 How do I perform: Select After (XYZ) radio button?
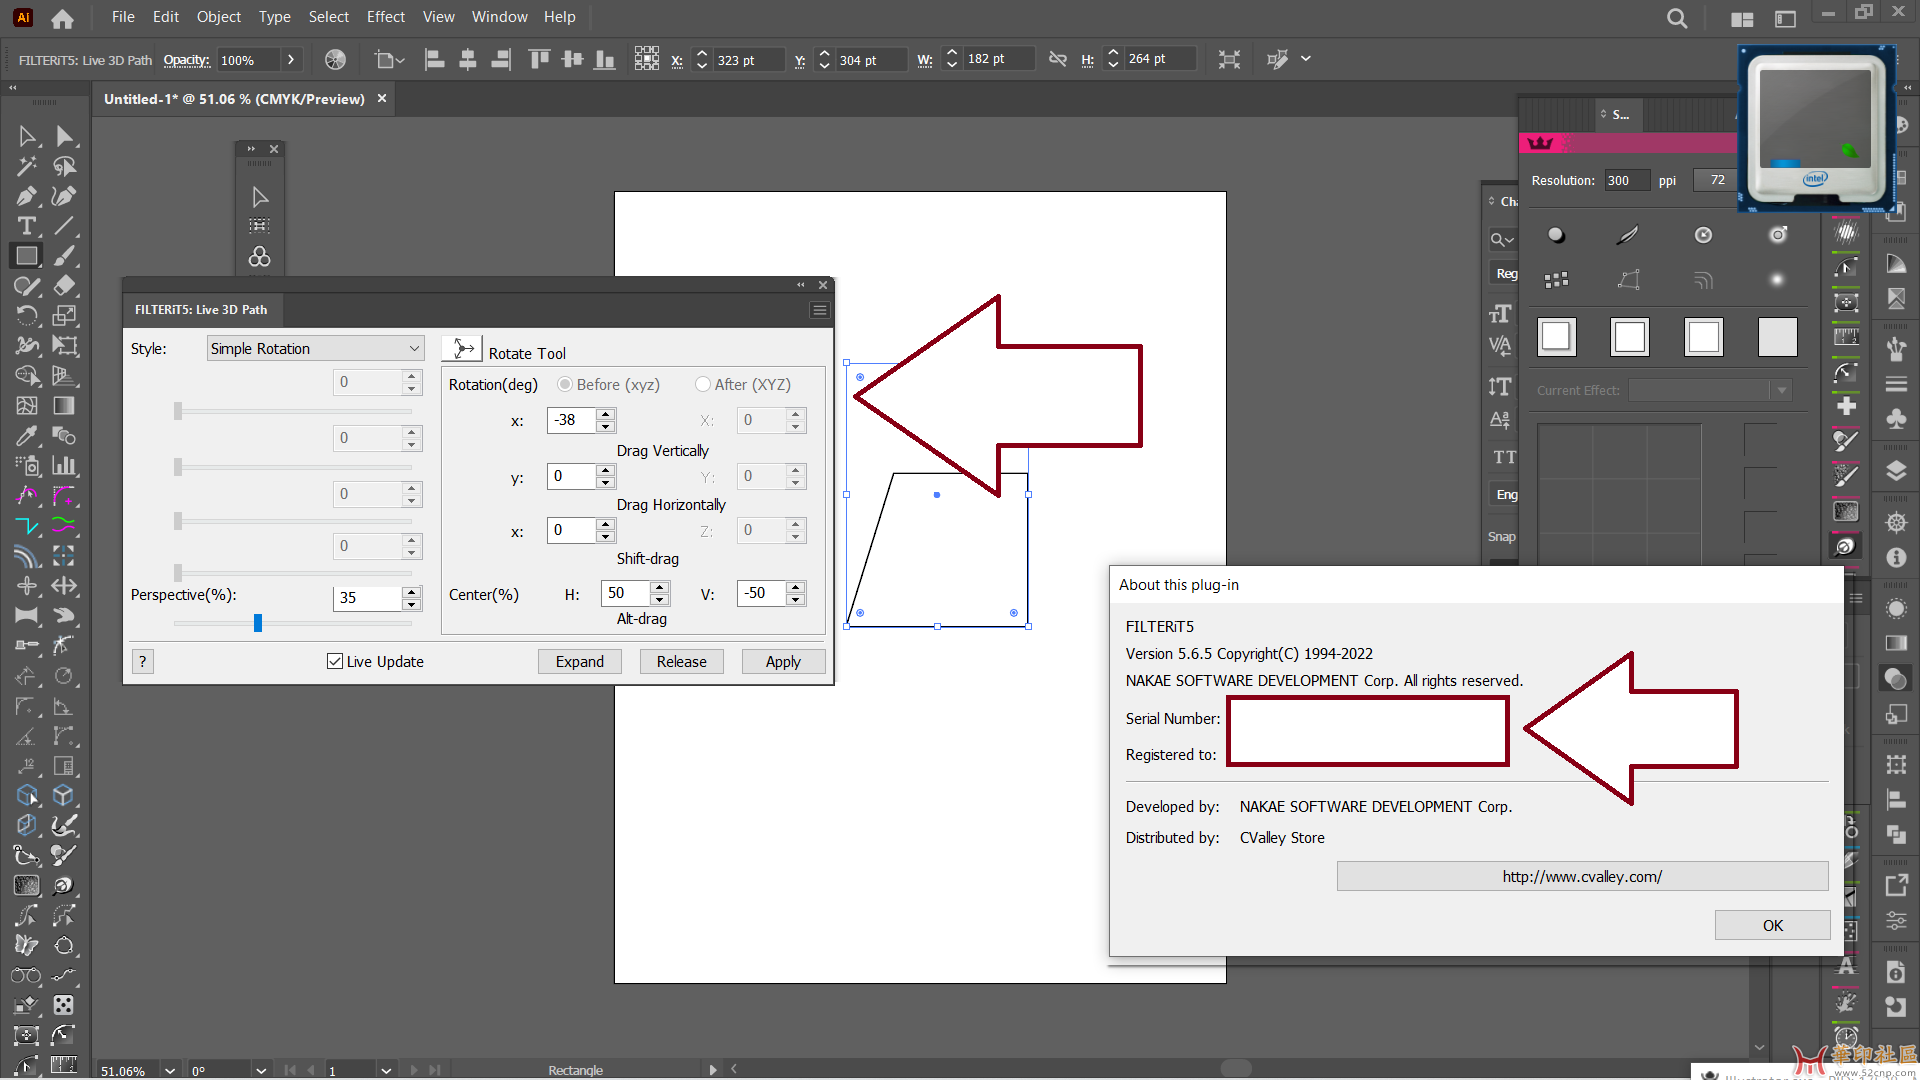pos(703,384)
